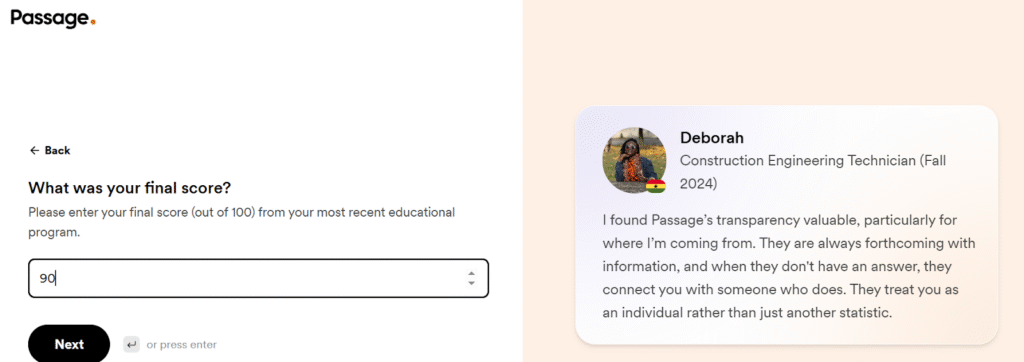The width and height of the screenshot is (1024, 362).
Task: Click Deborah's profile photo
Action: [x=633, y=160]
